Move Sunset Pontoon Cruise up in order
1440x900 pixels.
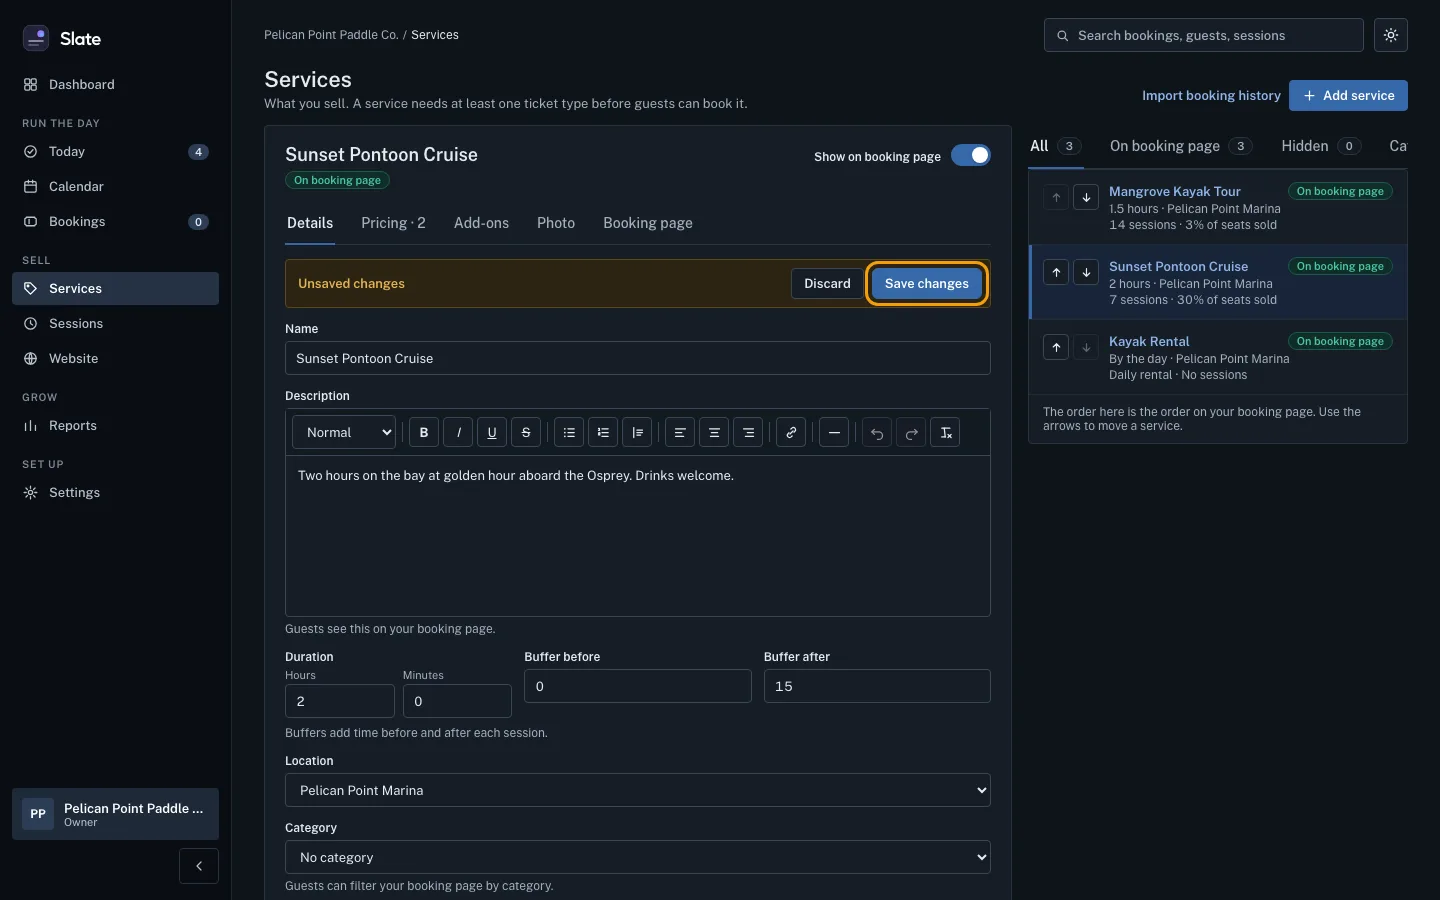[x=1056, y=272]
